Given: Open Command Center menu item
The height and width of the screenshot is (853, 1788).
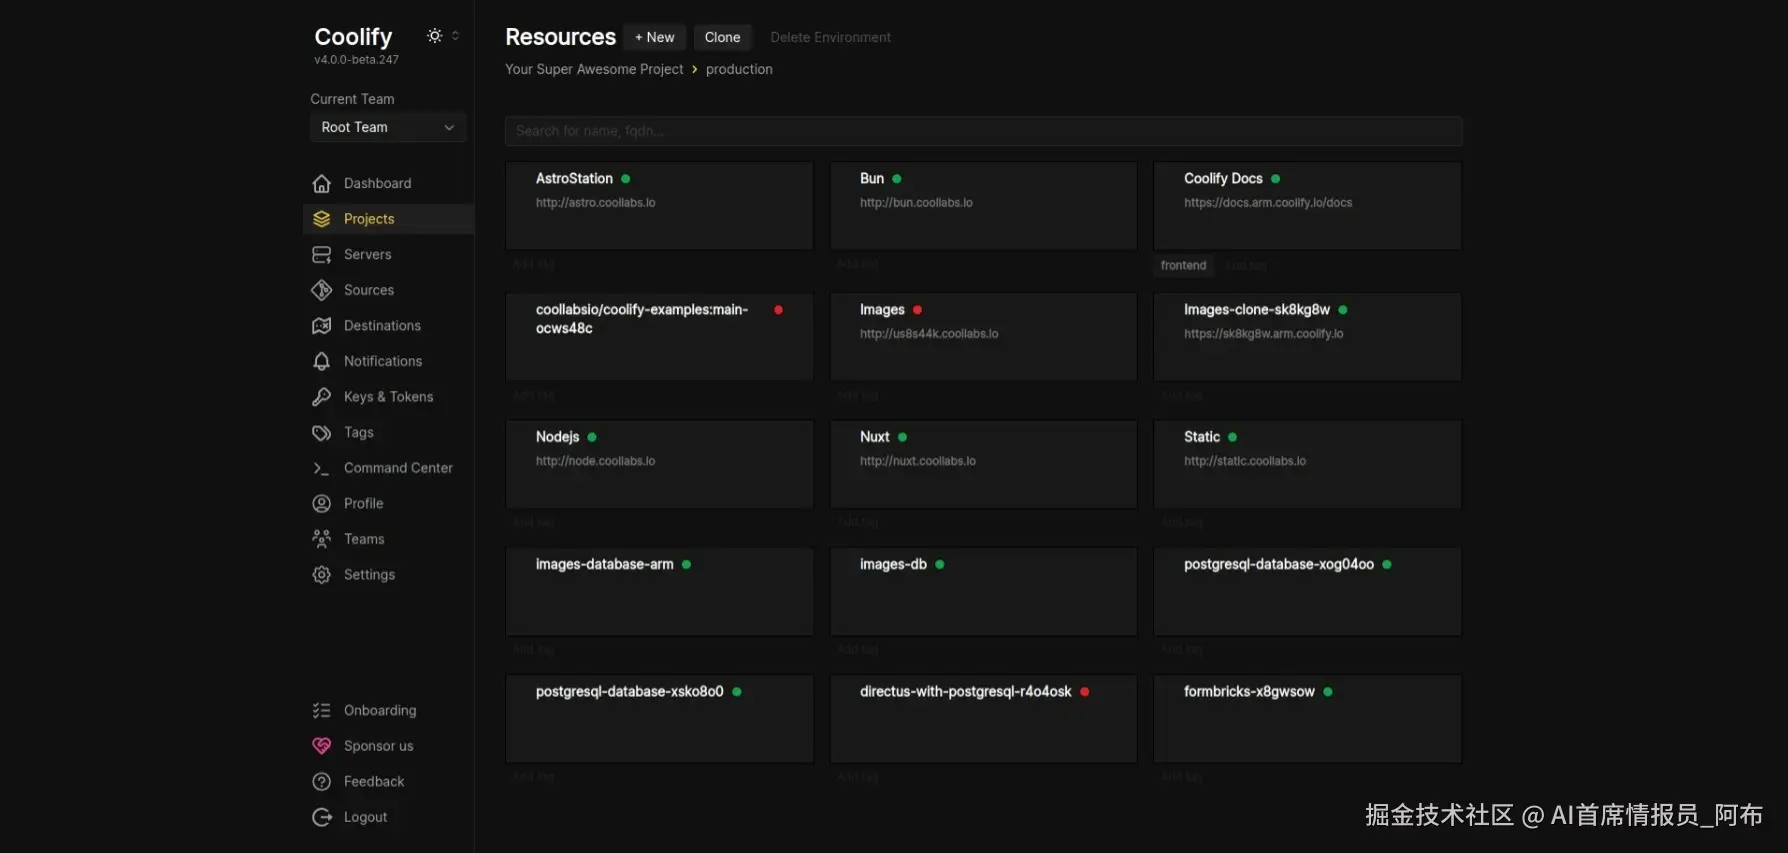Looking at the screenshot, I should point(388,468).
